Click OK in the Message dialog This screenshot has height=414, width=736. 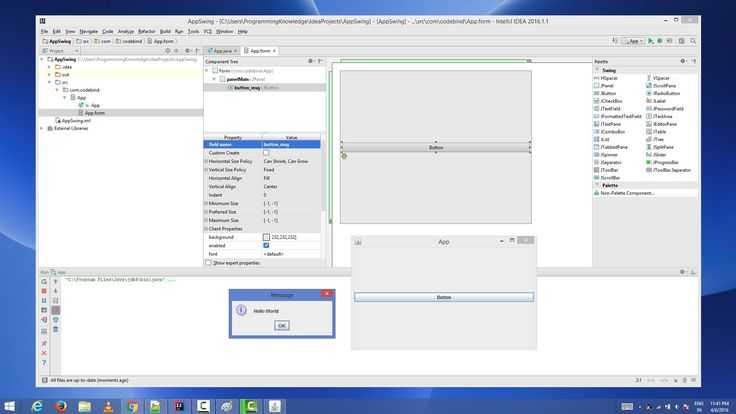pos(282,325)
